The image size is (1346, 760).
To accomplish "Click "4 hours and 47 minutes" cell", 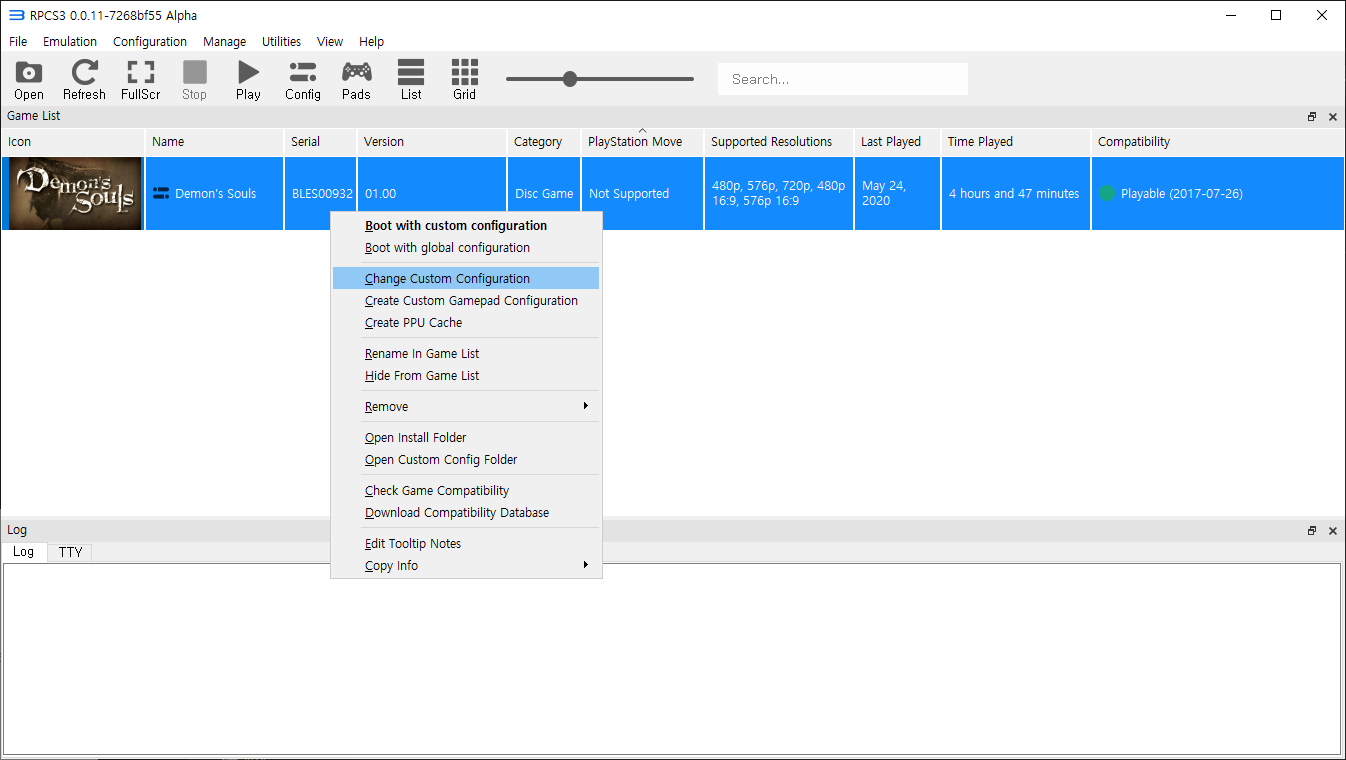I will coord(1014,194).
